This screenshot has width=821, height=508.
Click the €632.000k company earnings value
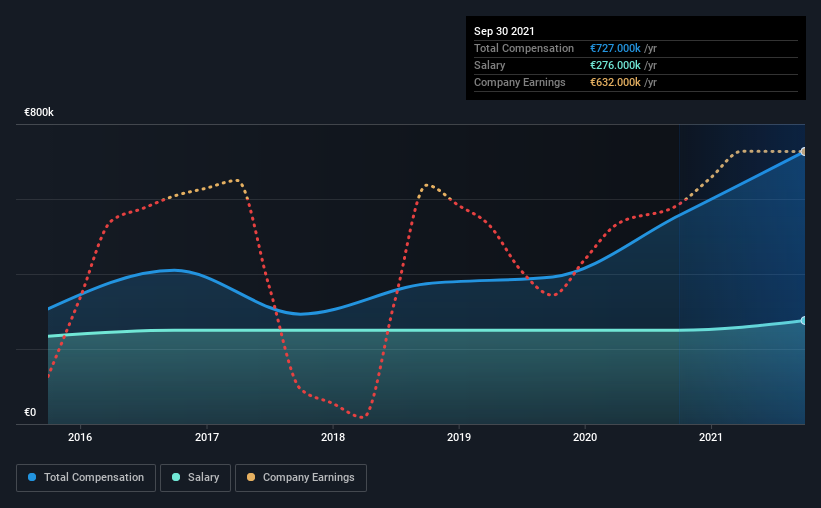(x=615, y=82)
